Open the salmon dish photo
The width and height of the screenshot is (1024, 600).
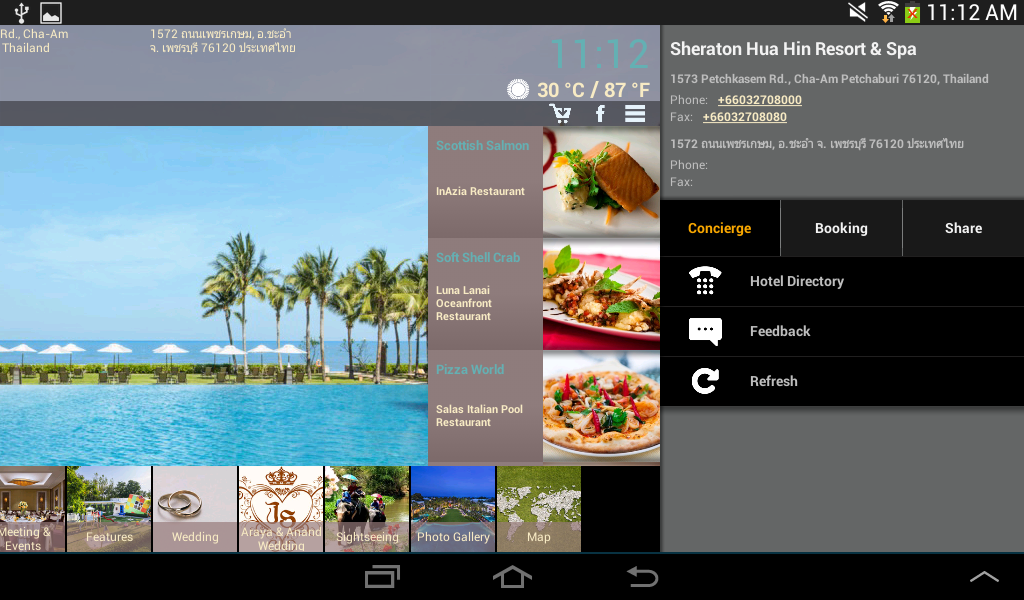tap(601, 182)
